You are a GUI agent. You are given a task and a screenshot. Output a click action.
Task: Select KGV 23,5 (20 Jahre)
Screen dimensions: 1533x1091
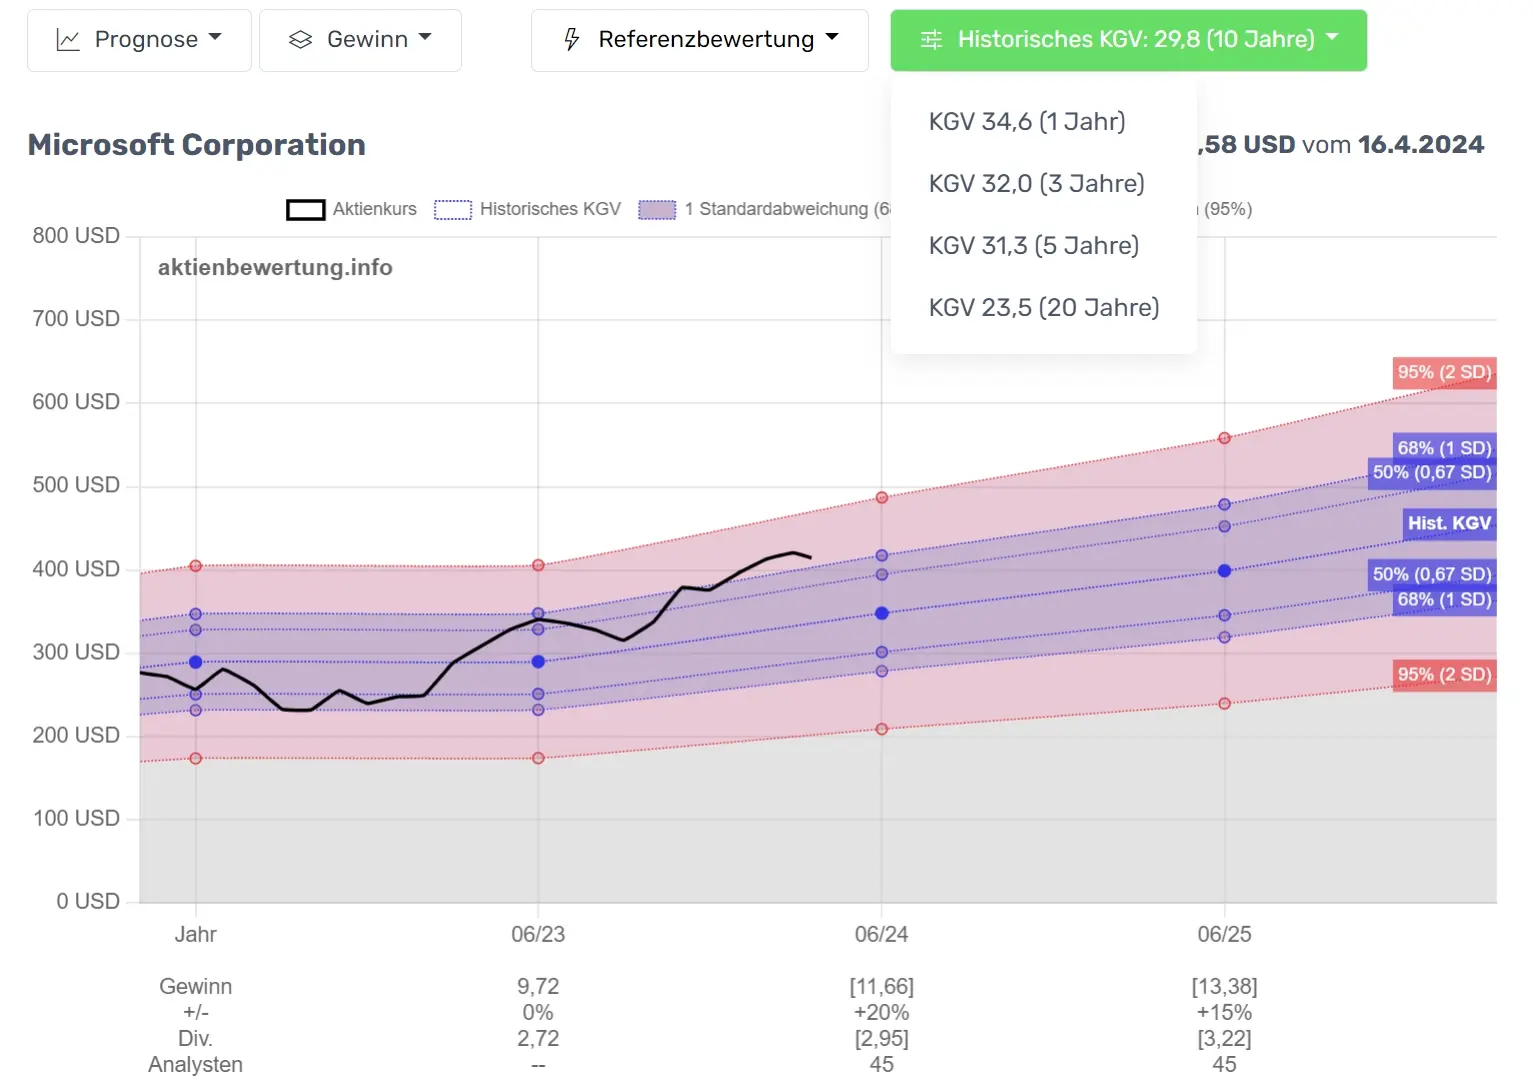click(1044, 308)
